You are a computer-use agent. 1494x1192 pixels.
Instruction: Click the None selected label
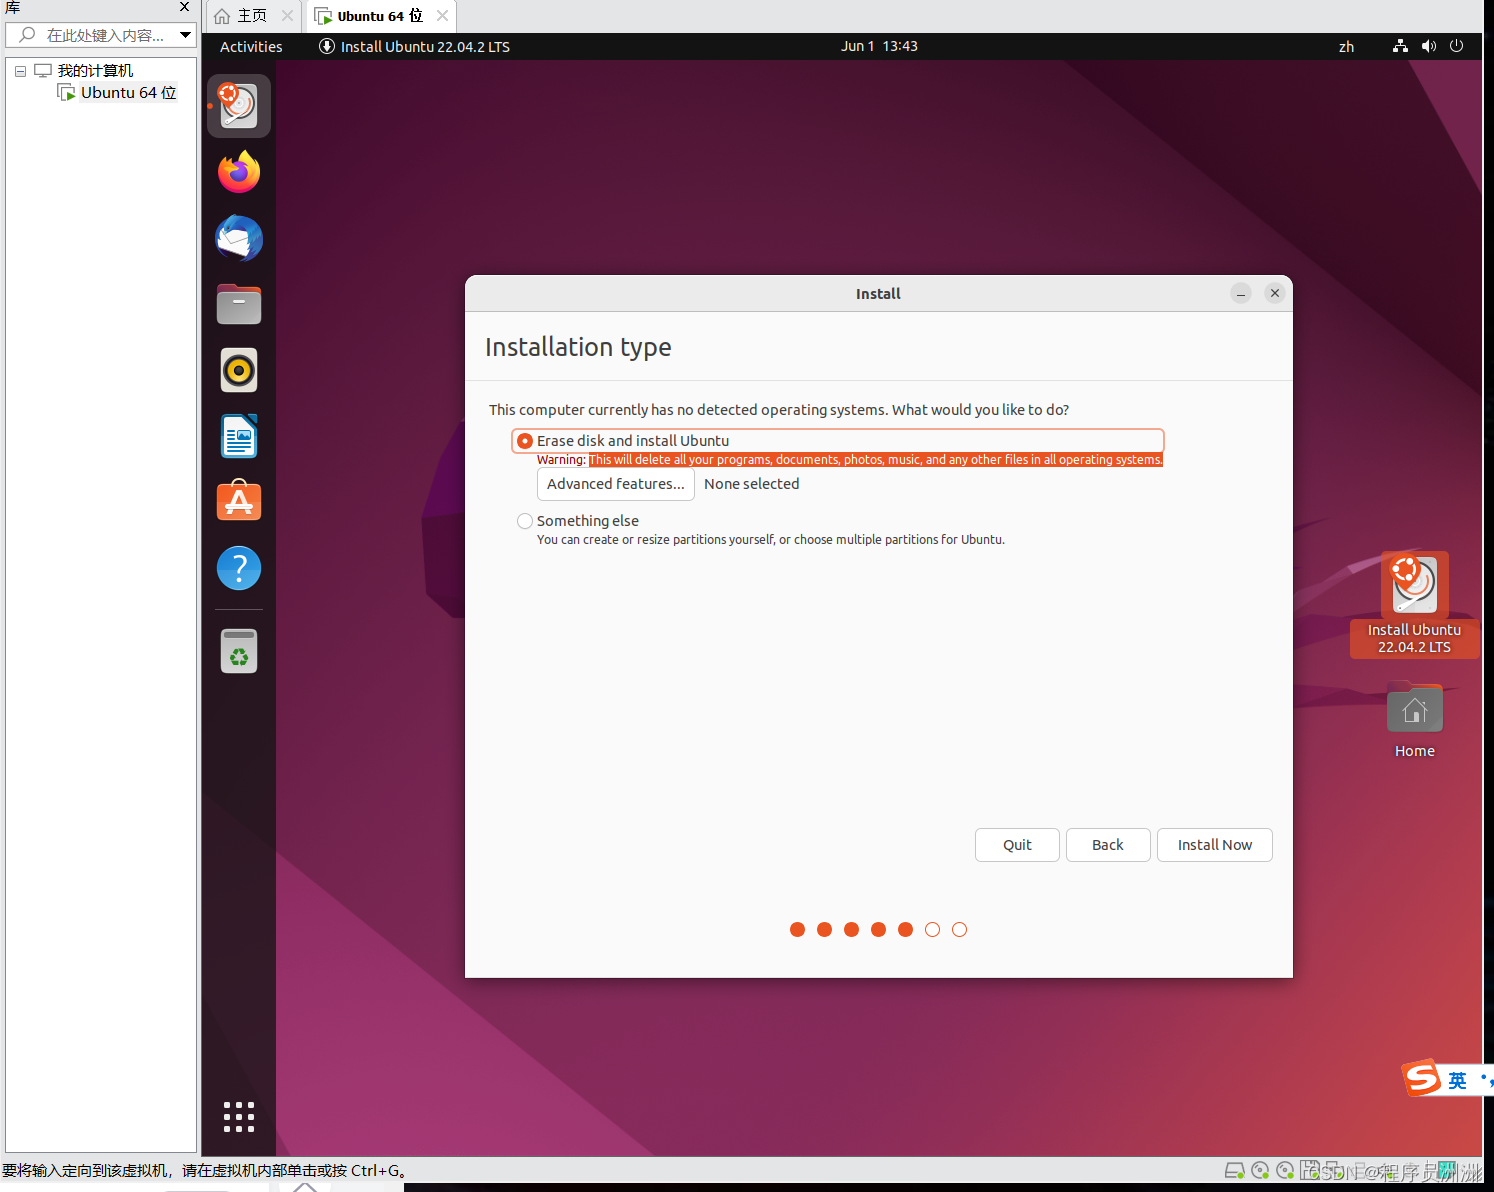tap(752, 484)
